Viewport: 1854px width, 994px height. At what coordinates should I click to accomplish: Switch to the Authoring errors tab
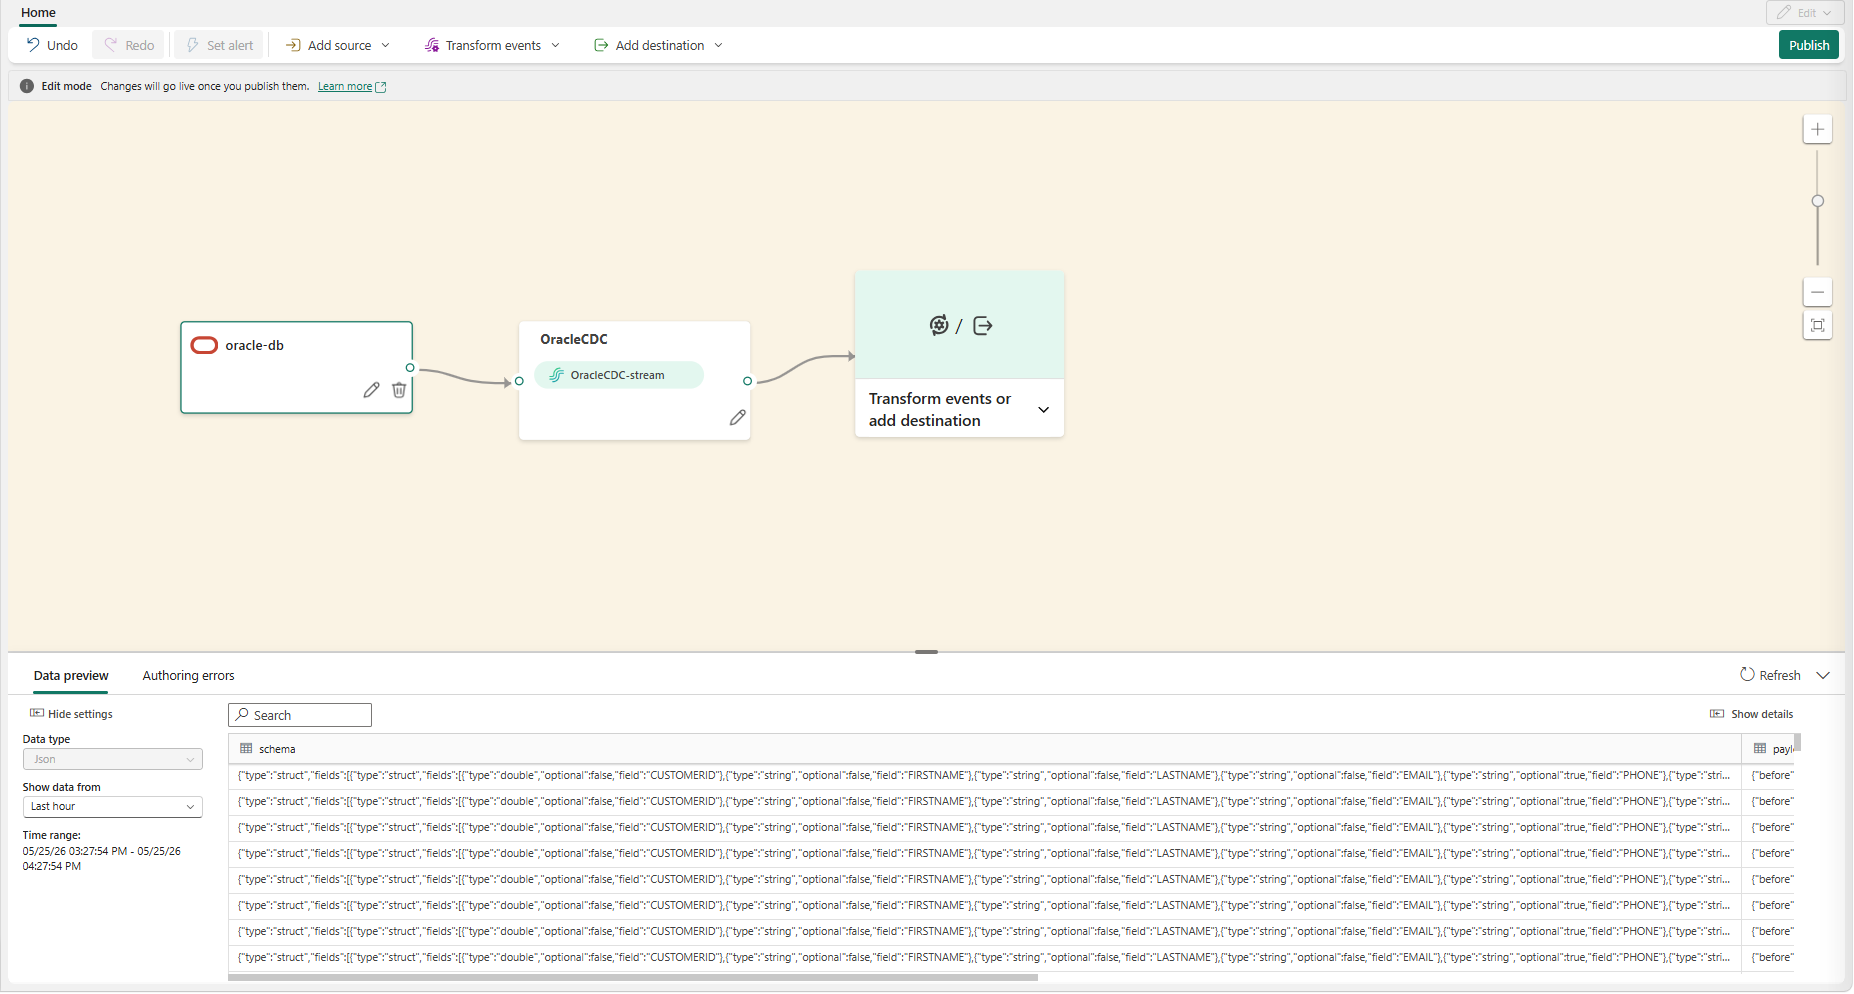click(x=188, y=676)
